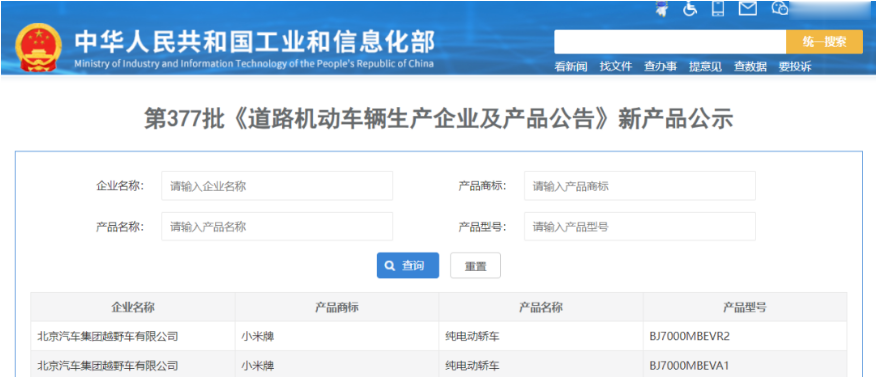Click the 重置 reset button
877x385 pixels.
[475, 266]
